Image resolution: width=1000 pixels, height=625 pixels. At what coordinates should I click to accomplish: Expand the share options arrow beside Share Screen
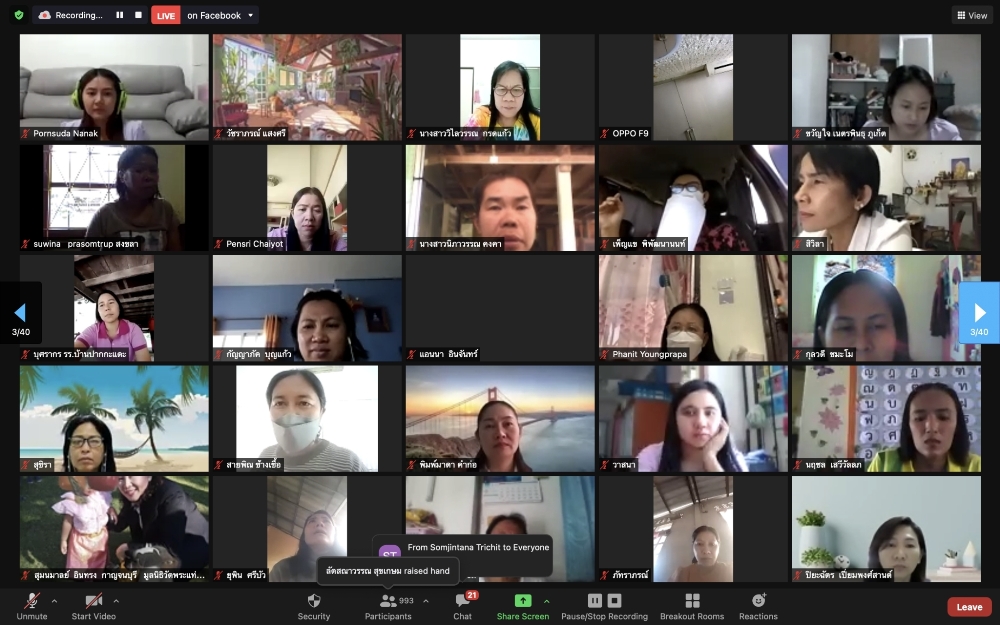pos(546,601)
